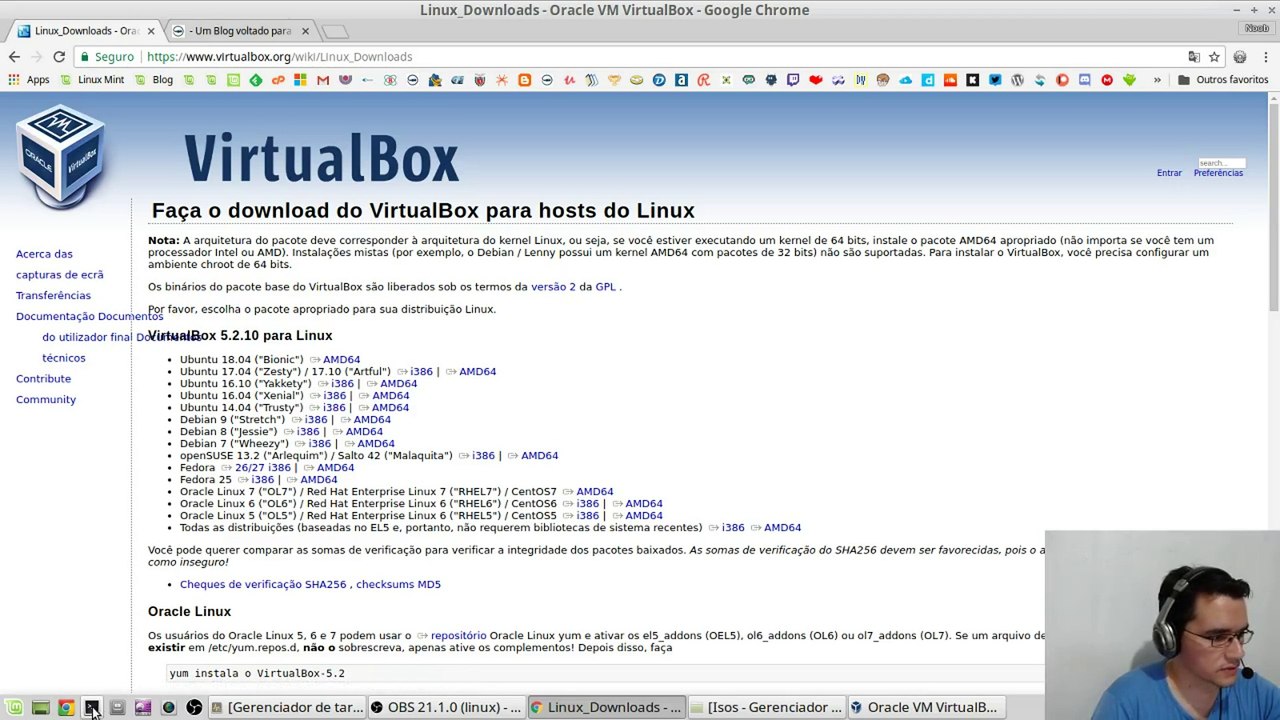Open the Preferências link
Viewport: 1280px width, 720px height.
pos(1218,173)
